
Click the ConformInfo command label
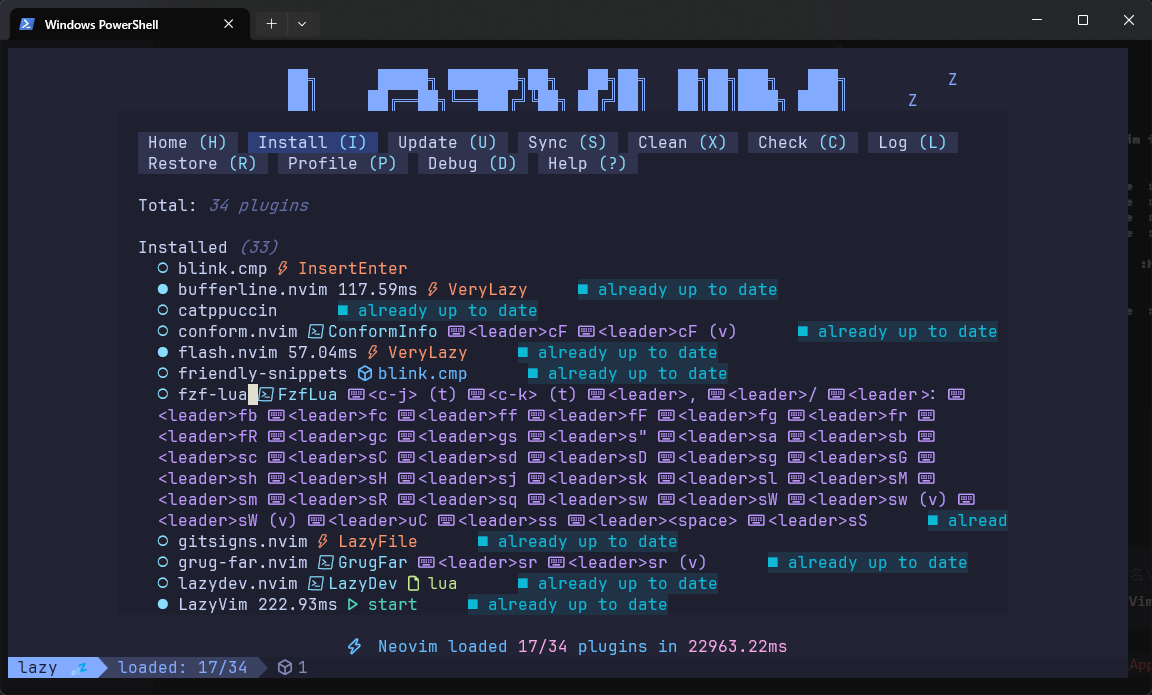pyautogui.click(x=382, y=332)
